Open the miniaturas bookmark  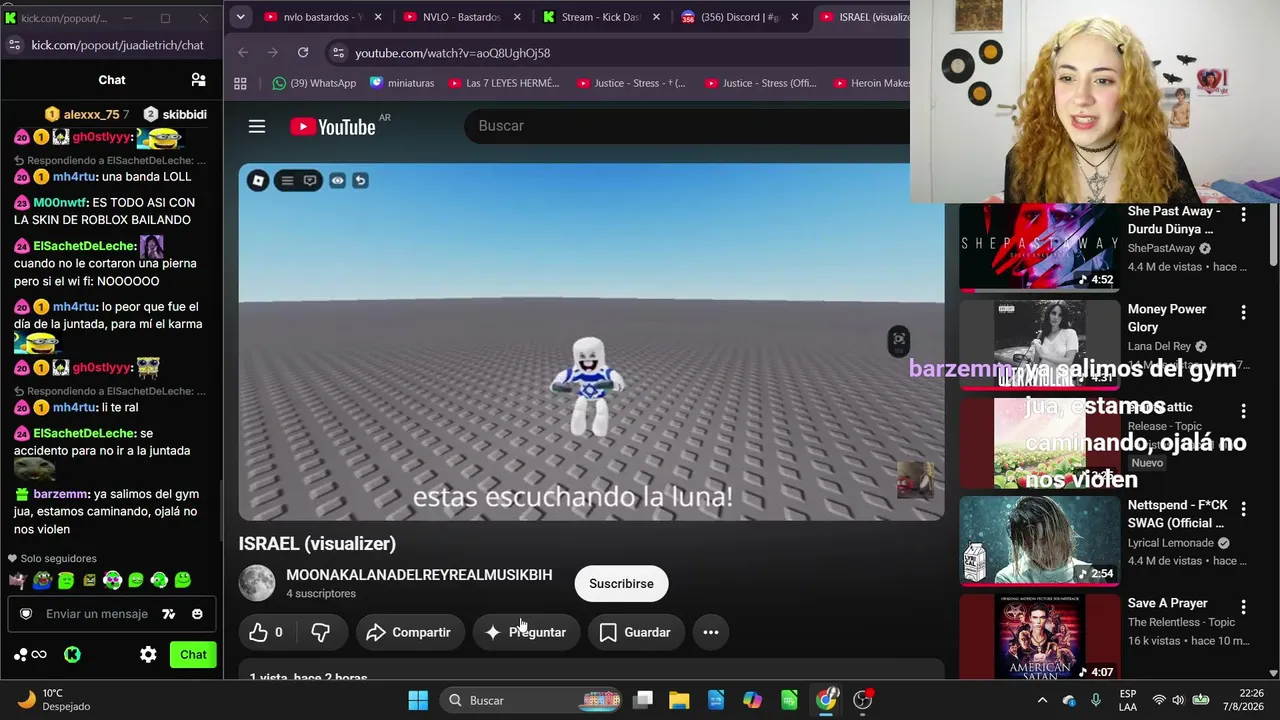tap(402, 84)
